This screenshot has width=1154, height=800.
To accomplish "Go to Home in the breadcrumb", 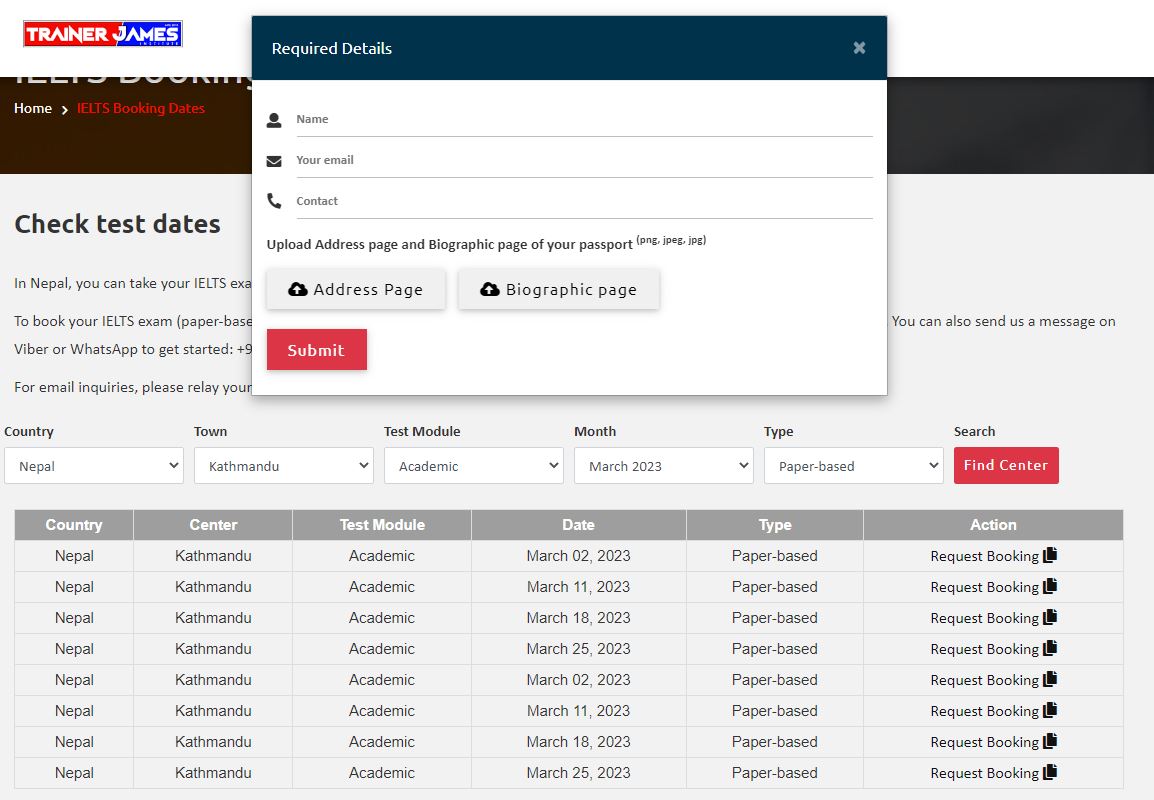I will 33,108.
